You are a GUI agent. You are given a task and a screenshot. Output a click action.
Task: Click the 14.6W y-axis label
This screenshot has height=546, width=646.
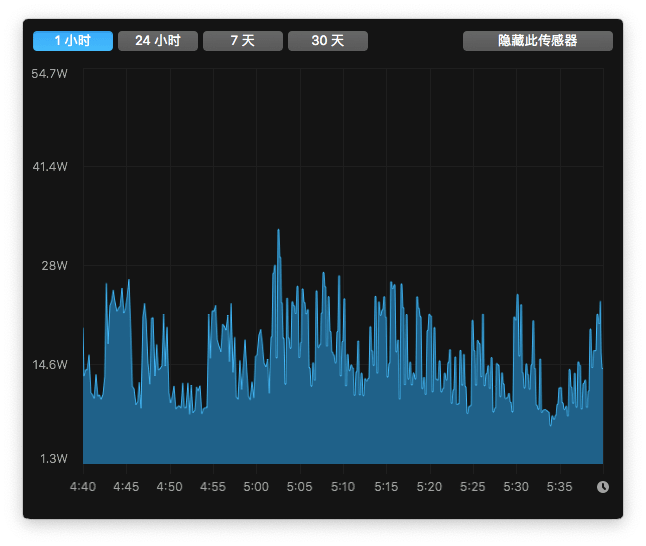click(x=50, y=365)
